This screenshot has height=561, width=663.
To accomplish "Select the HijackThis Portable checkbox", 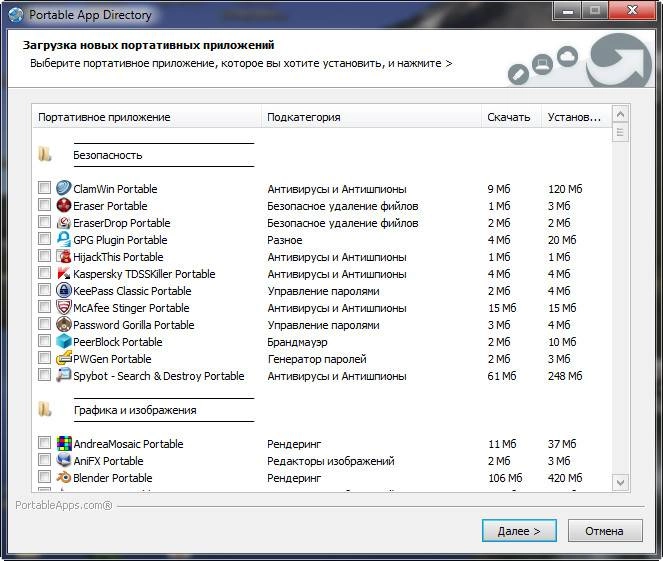I will point(44,255).
